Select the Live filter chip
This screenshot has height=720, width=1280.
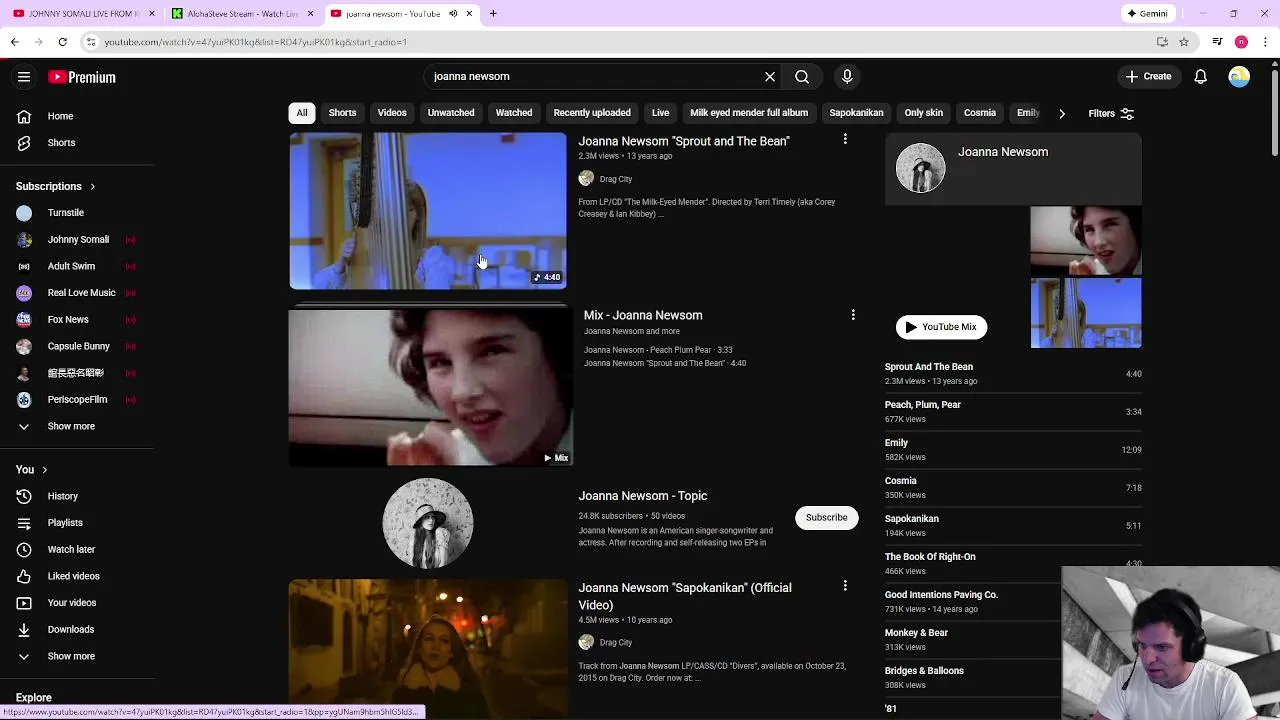tap(661, 113)
